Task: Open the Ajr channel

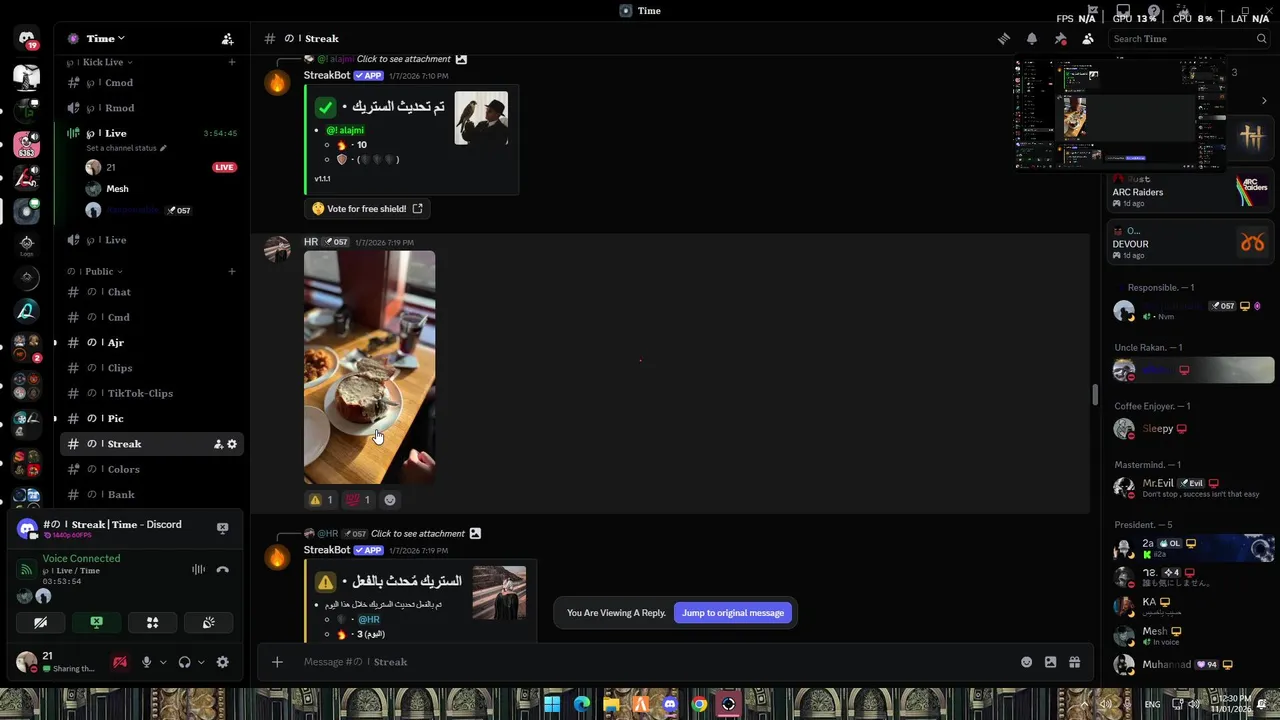Action: 151,343
